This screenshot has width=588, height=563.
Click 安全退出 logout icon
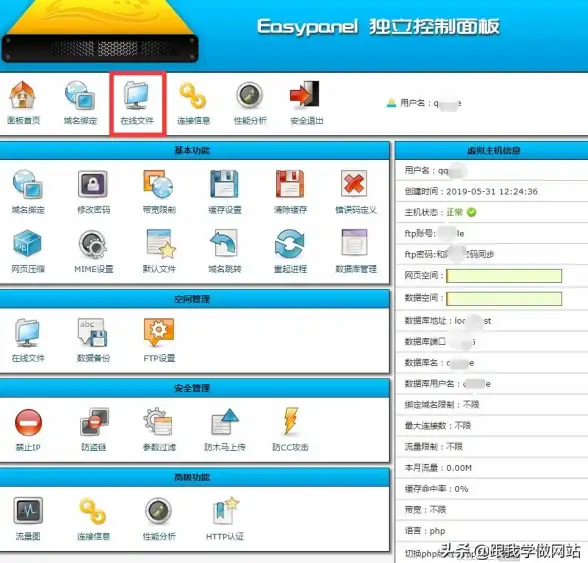(x=306, y=94)
